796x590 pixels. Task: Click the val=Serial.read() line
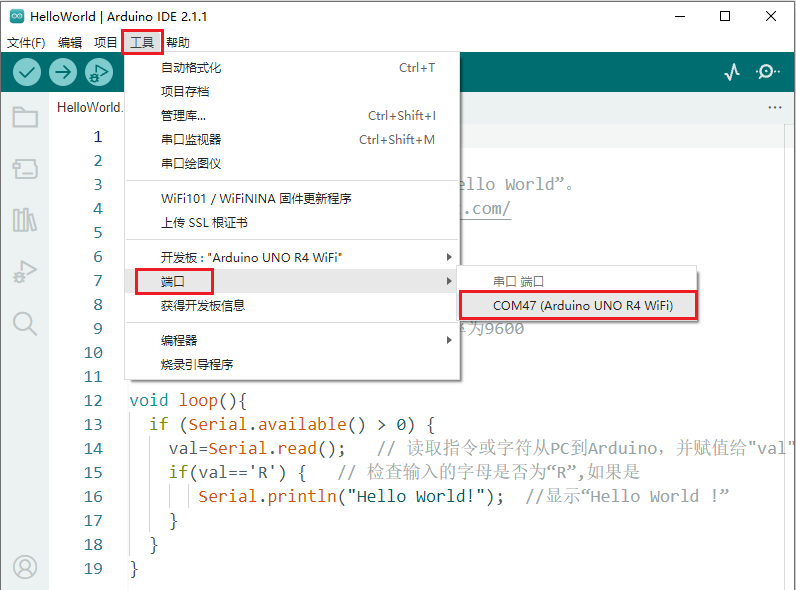tap(257, 448)
